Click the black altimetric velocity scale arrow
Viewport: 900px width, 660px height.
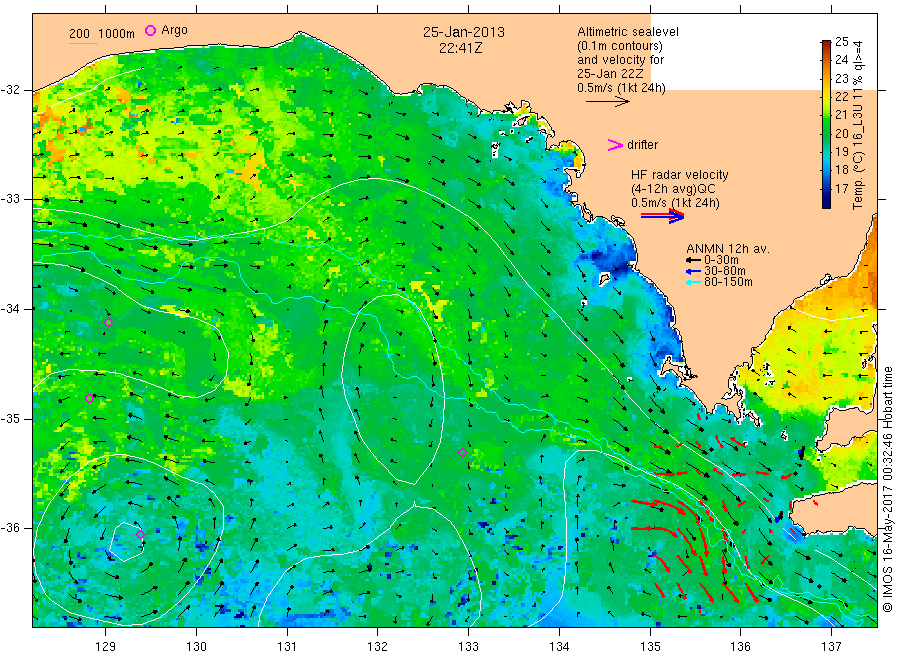click(x=607, y=102)
